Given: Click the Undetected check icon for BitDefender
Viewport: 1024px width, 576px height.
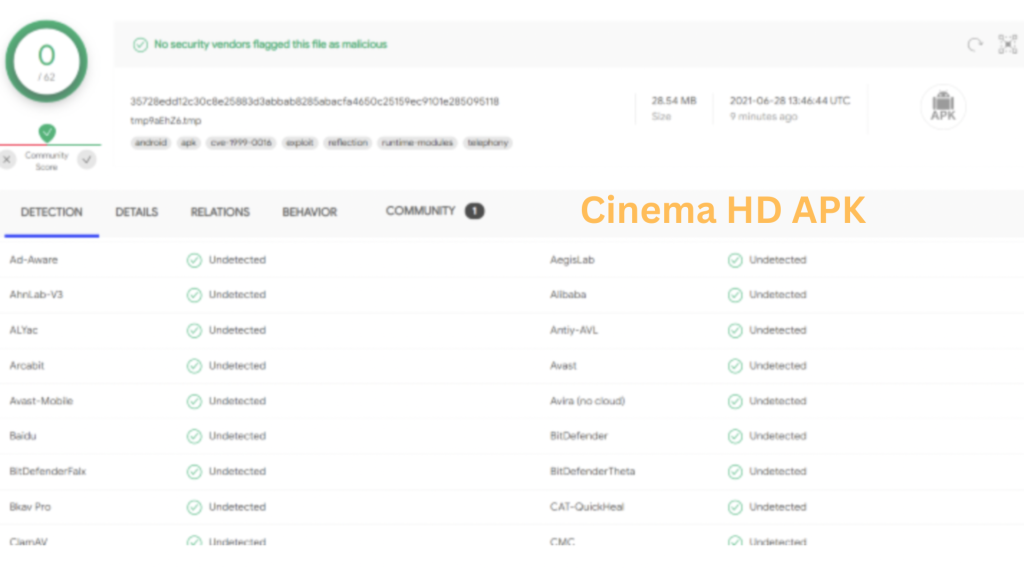Looking at the screenshot, I should pos(735,436).
